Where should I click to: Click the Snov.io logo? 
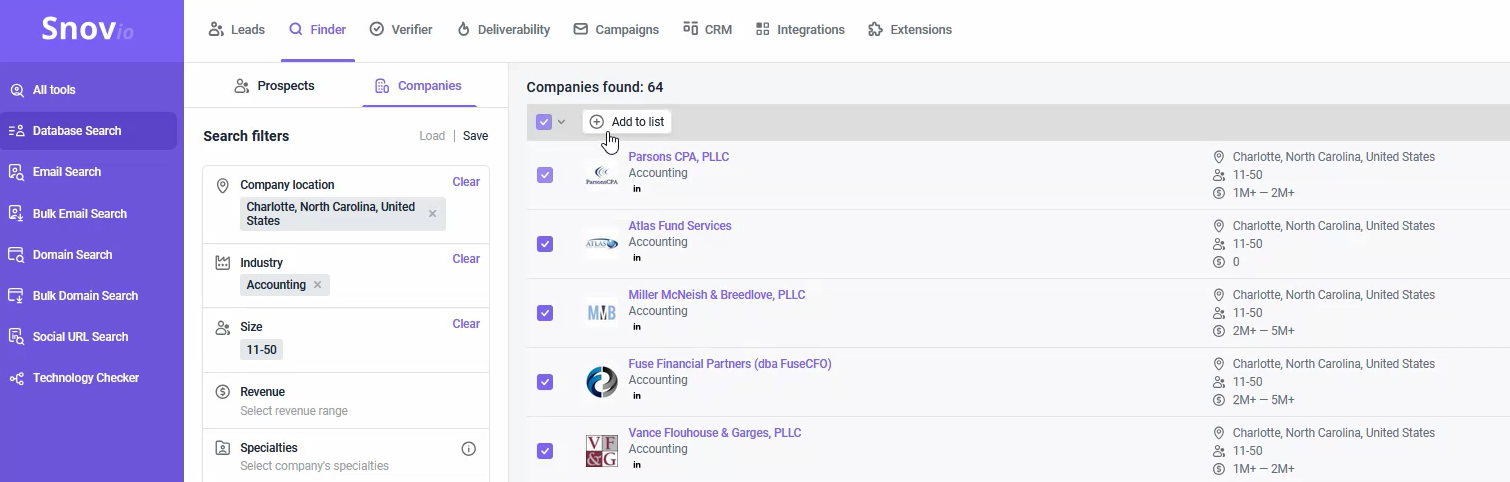87,30
